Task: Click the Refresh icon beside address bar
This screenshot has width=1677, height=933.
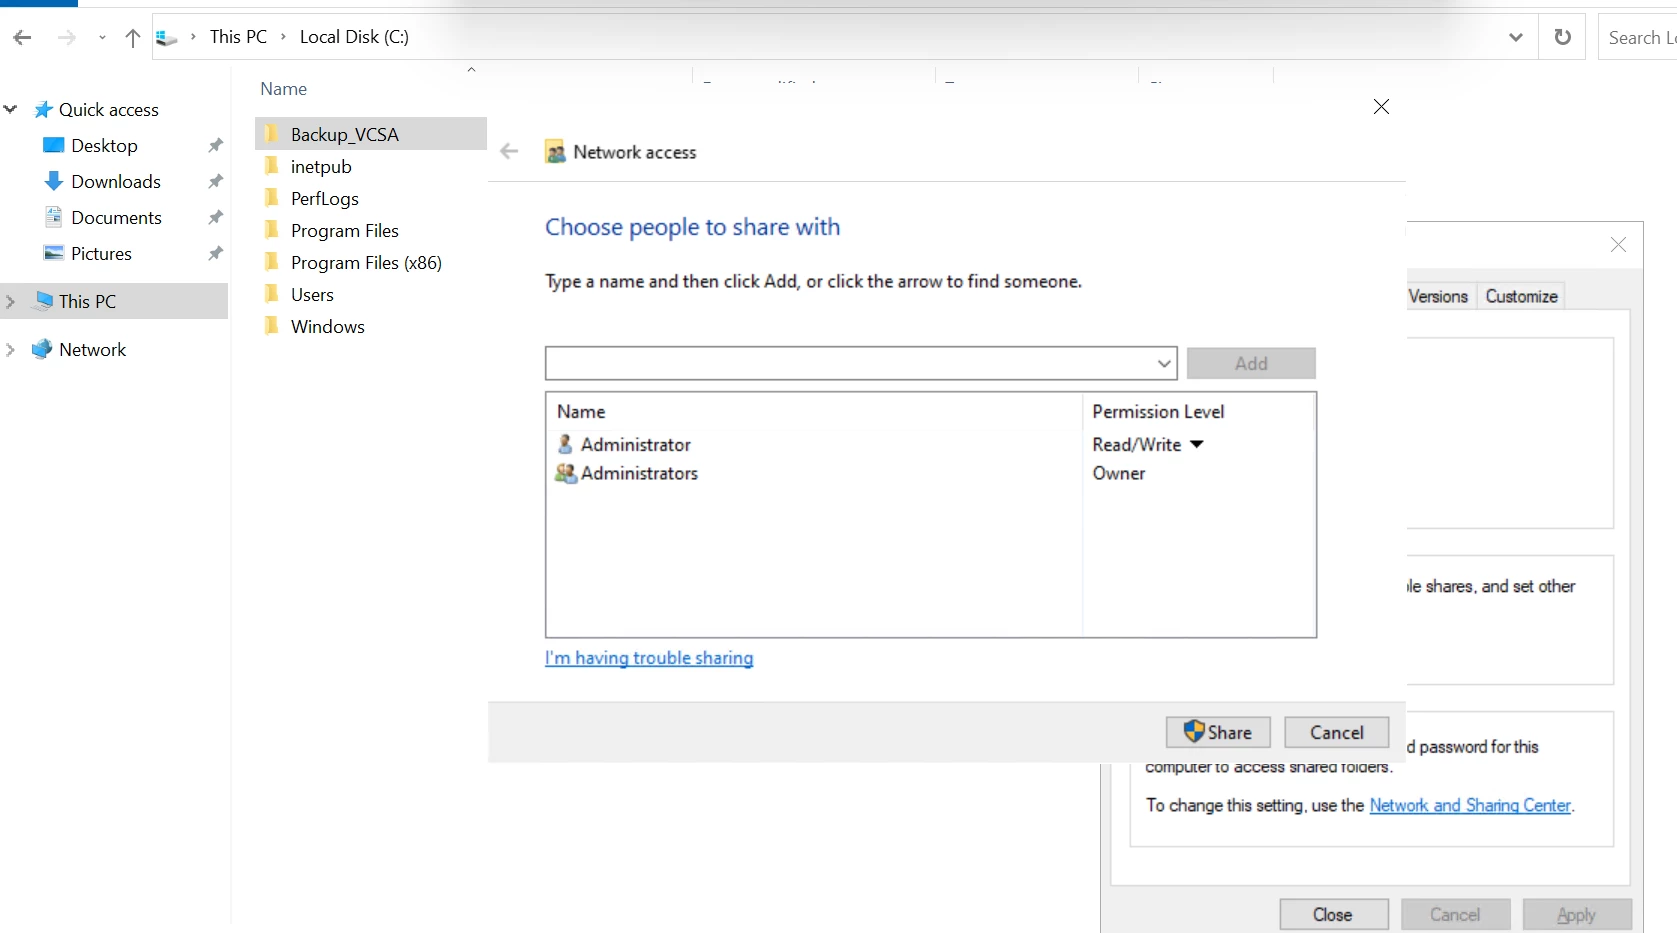Action: pyautogui.click(x=1562, y=37)
